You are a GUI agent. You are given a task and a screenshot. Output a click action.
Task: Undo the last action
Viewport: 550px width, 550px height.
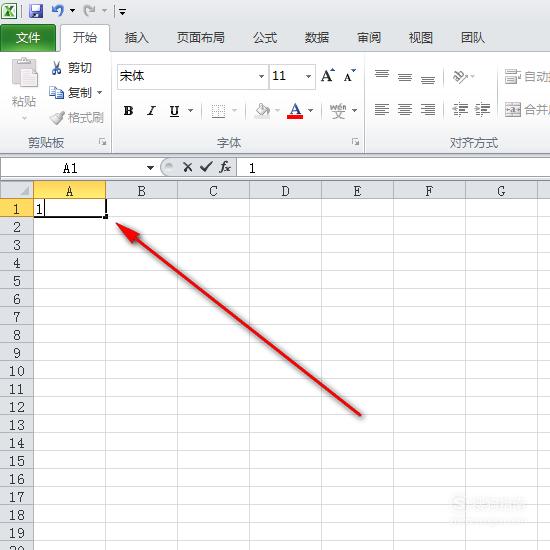58,11
